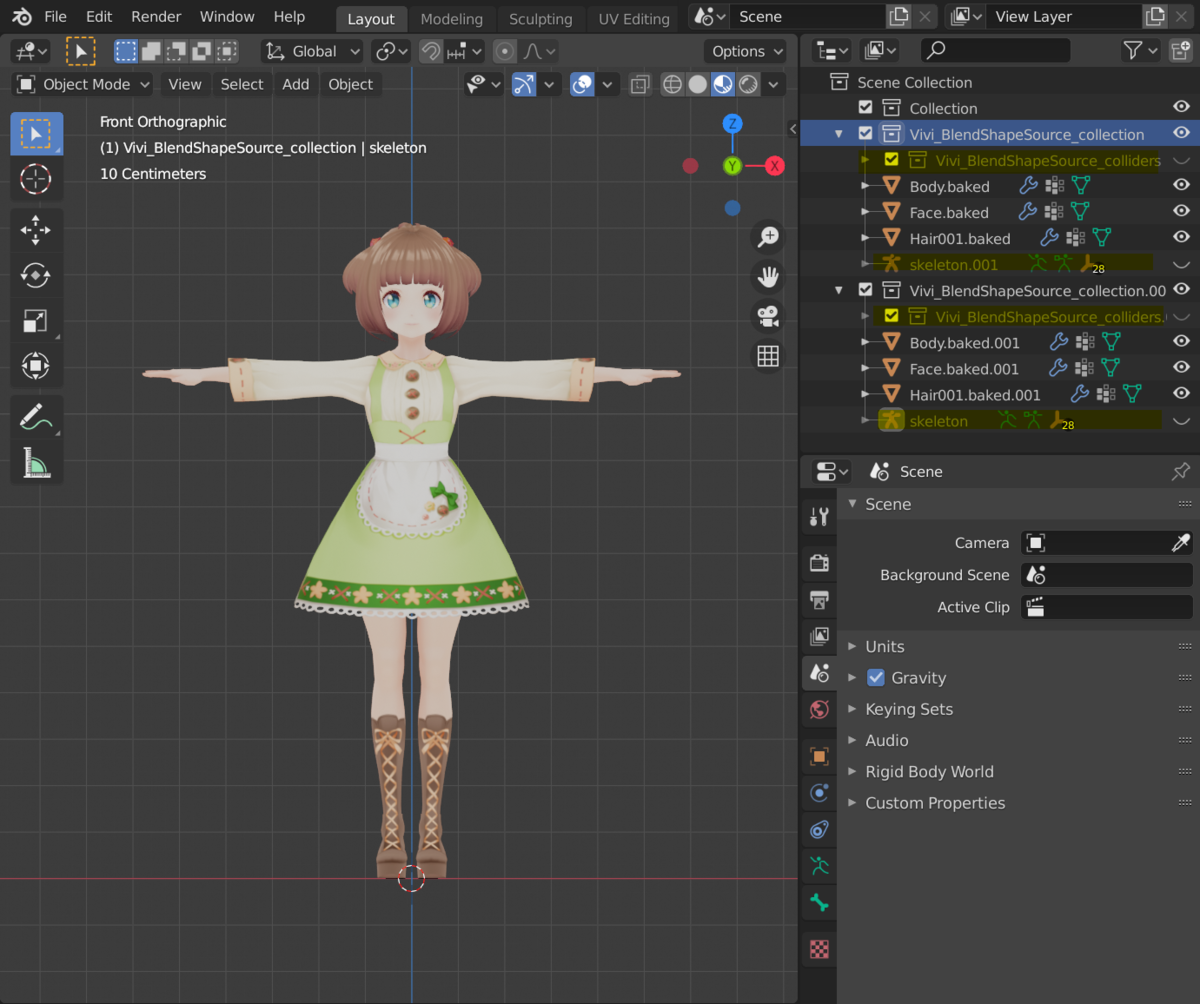Open the Options dropdown
1200x1004 pixels.
click(x=748, y=51)
